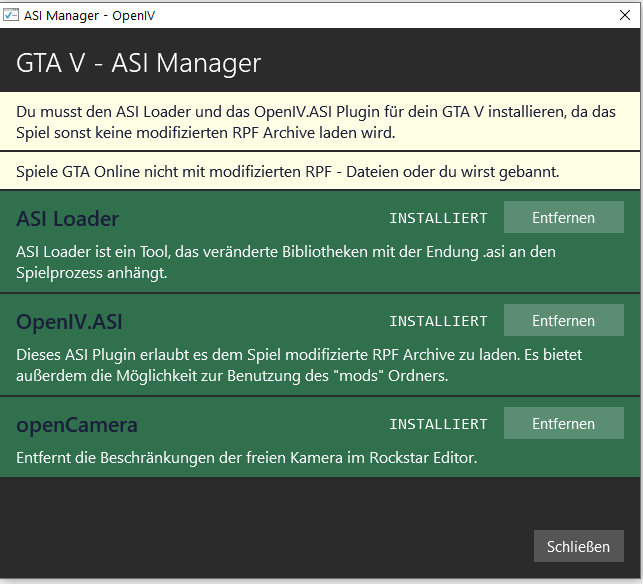Select the ASI Loader heading
This screenshot has height=584, width=643.
(68, 219)
